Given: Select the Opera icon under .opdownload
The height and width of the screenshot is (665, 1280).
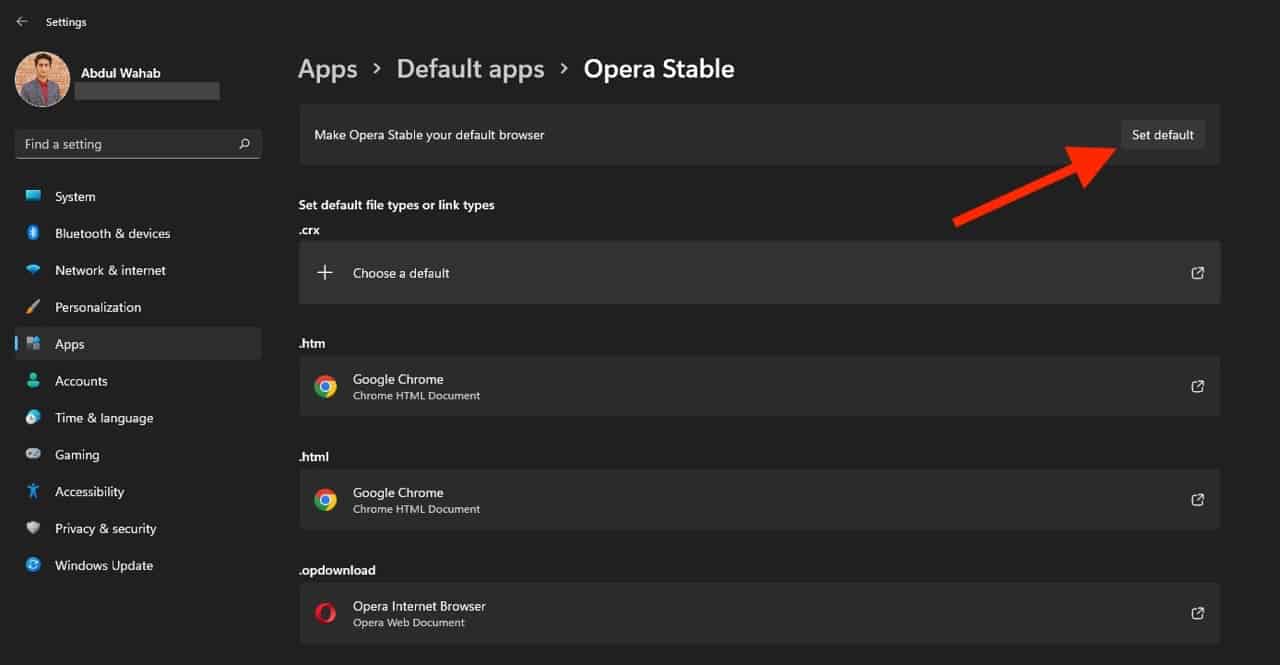Looking at the screenshot, I should point(325,613).
